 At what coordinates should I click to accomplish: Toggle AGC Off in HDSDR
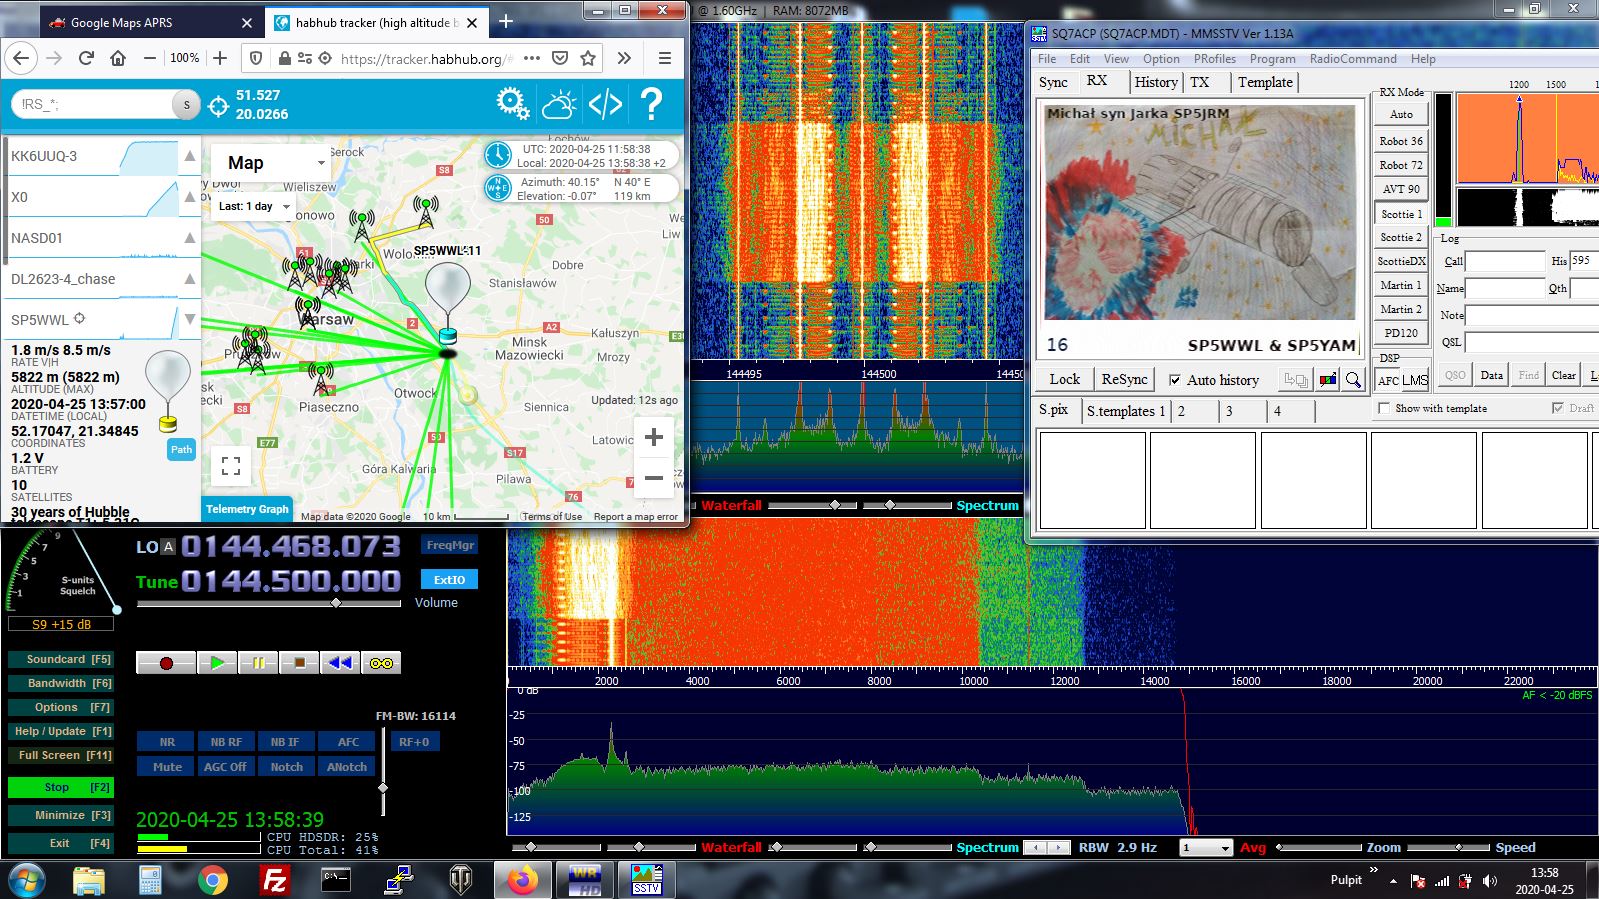pyautogui.click(x=225, y=767)
